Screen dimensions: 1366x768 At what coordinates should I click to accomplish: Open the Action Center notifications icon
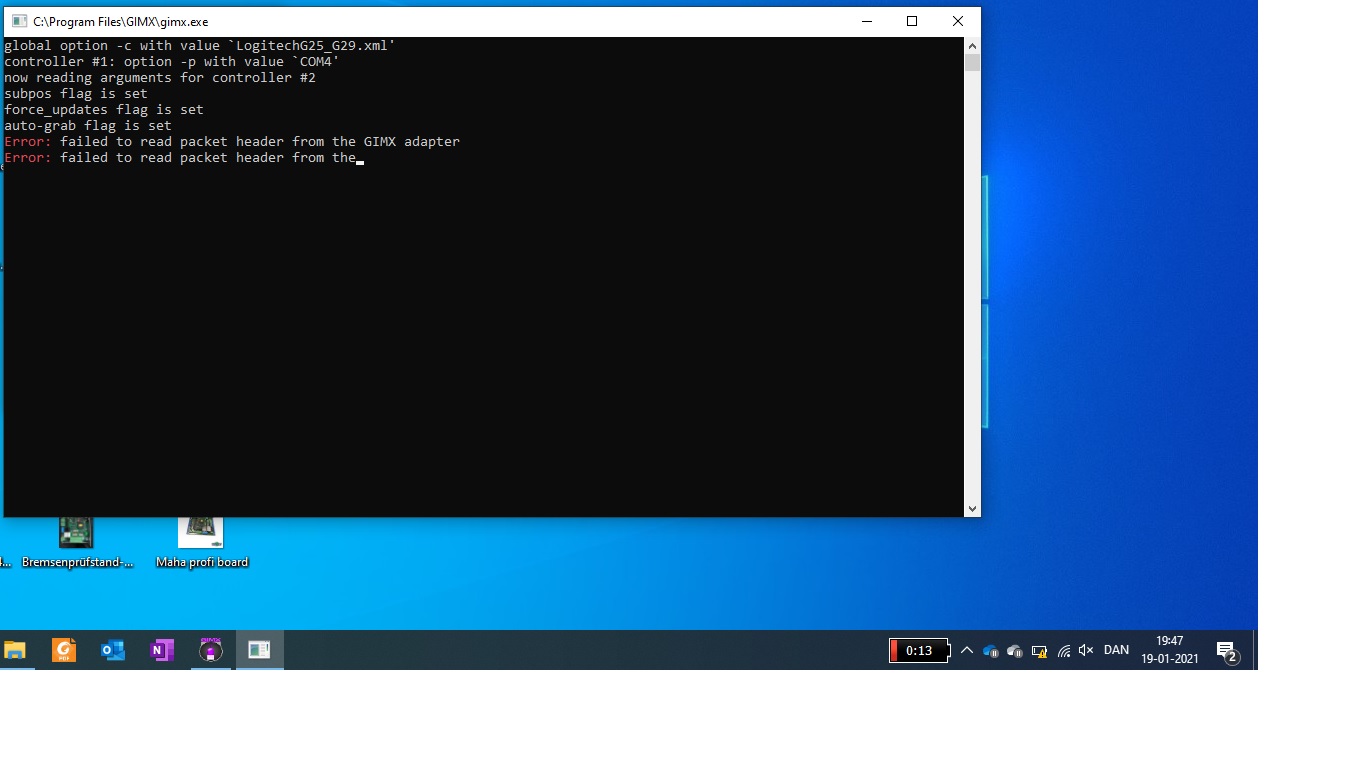pyautogui.click(x=1227, y=652)
